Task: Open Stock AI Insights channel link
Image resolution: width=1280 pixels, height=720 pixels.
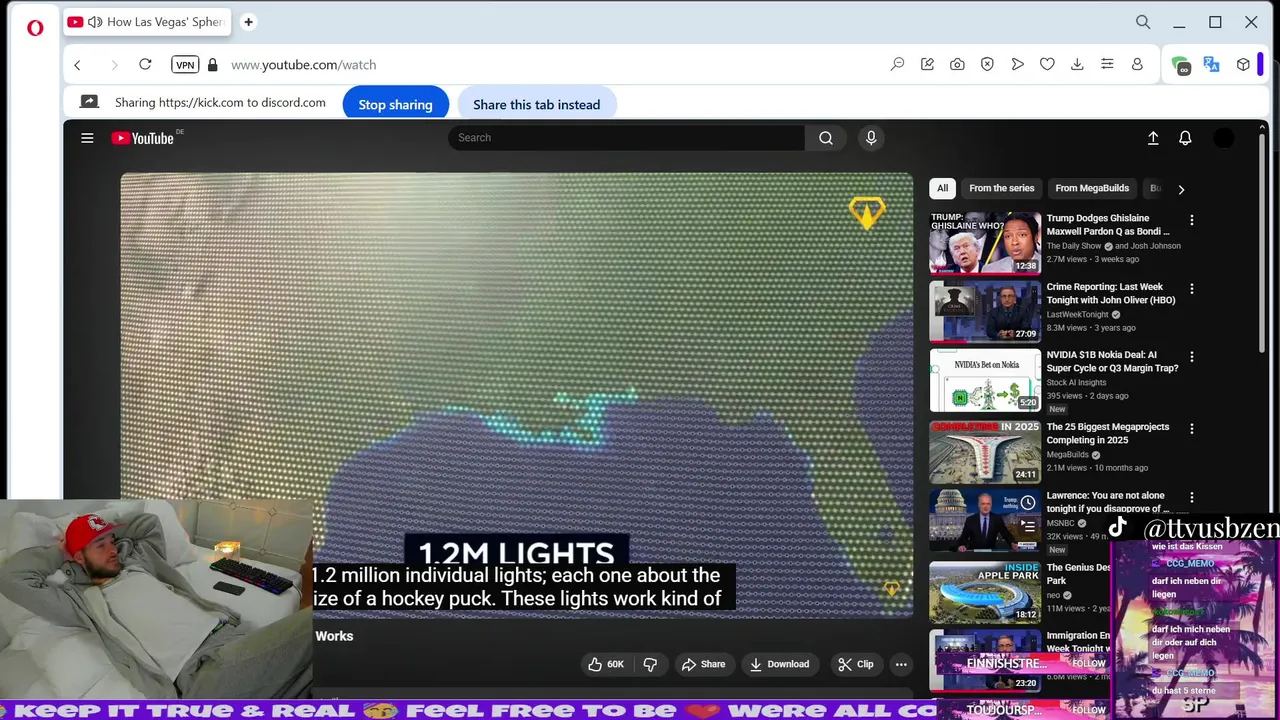Action: click(1077, 382)
